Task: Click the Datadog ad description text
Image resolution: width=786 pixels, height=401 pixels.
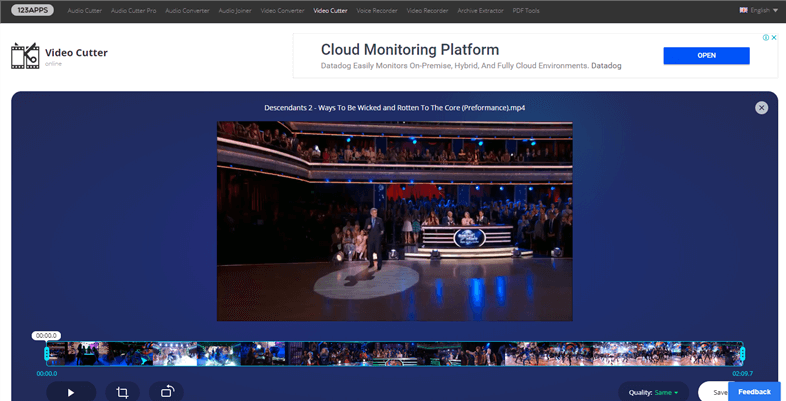Action: tap(471, 66)
